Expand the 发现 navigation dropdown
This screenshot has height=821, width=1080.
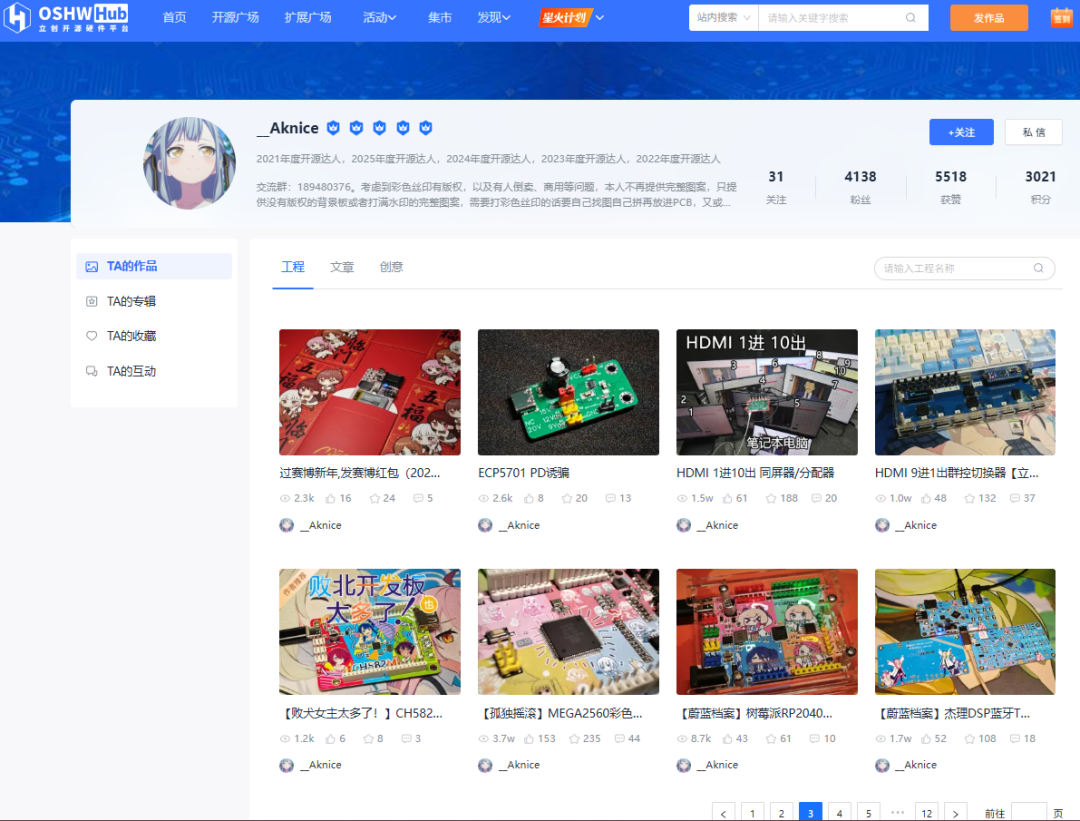[494, 18]
